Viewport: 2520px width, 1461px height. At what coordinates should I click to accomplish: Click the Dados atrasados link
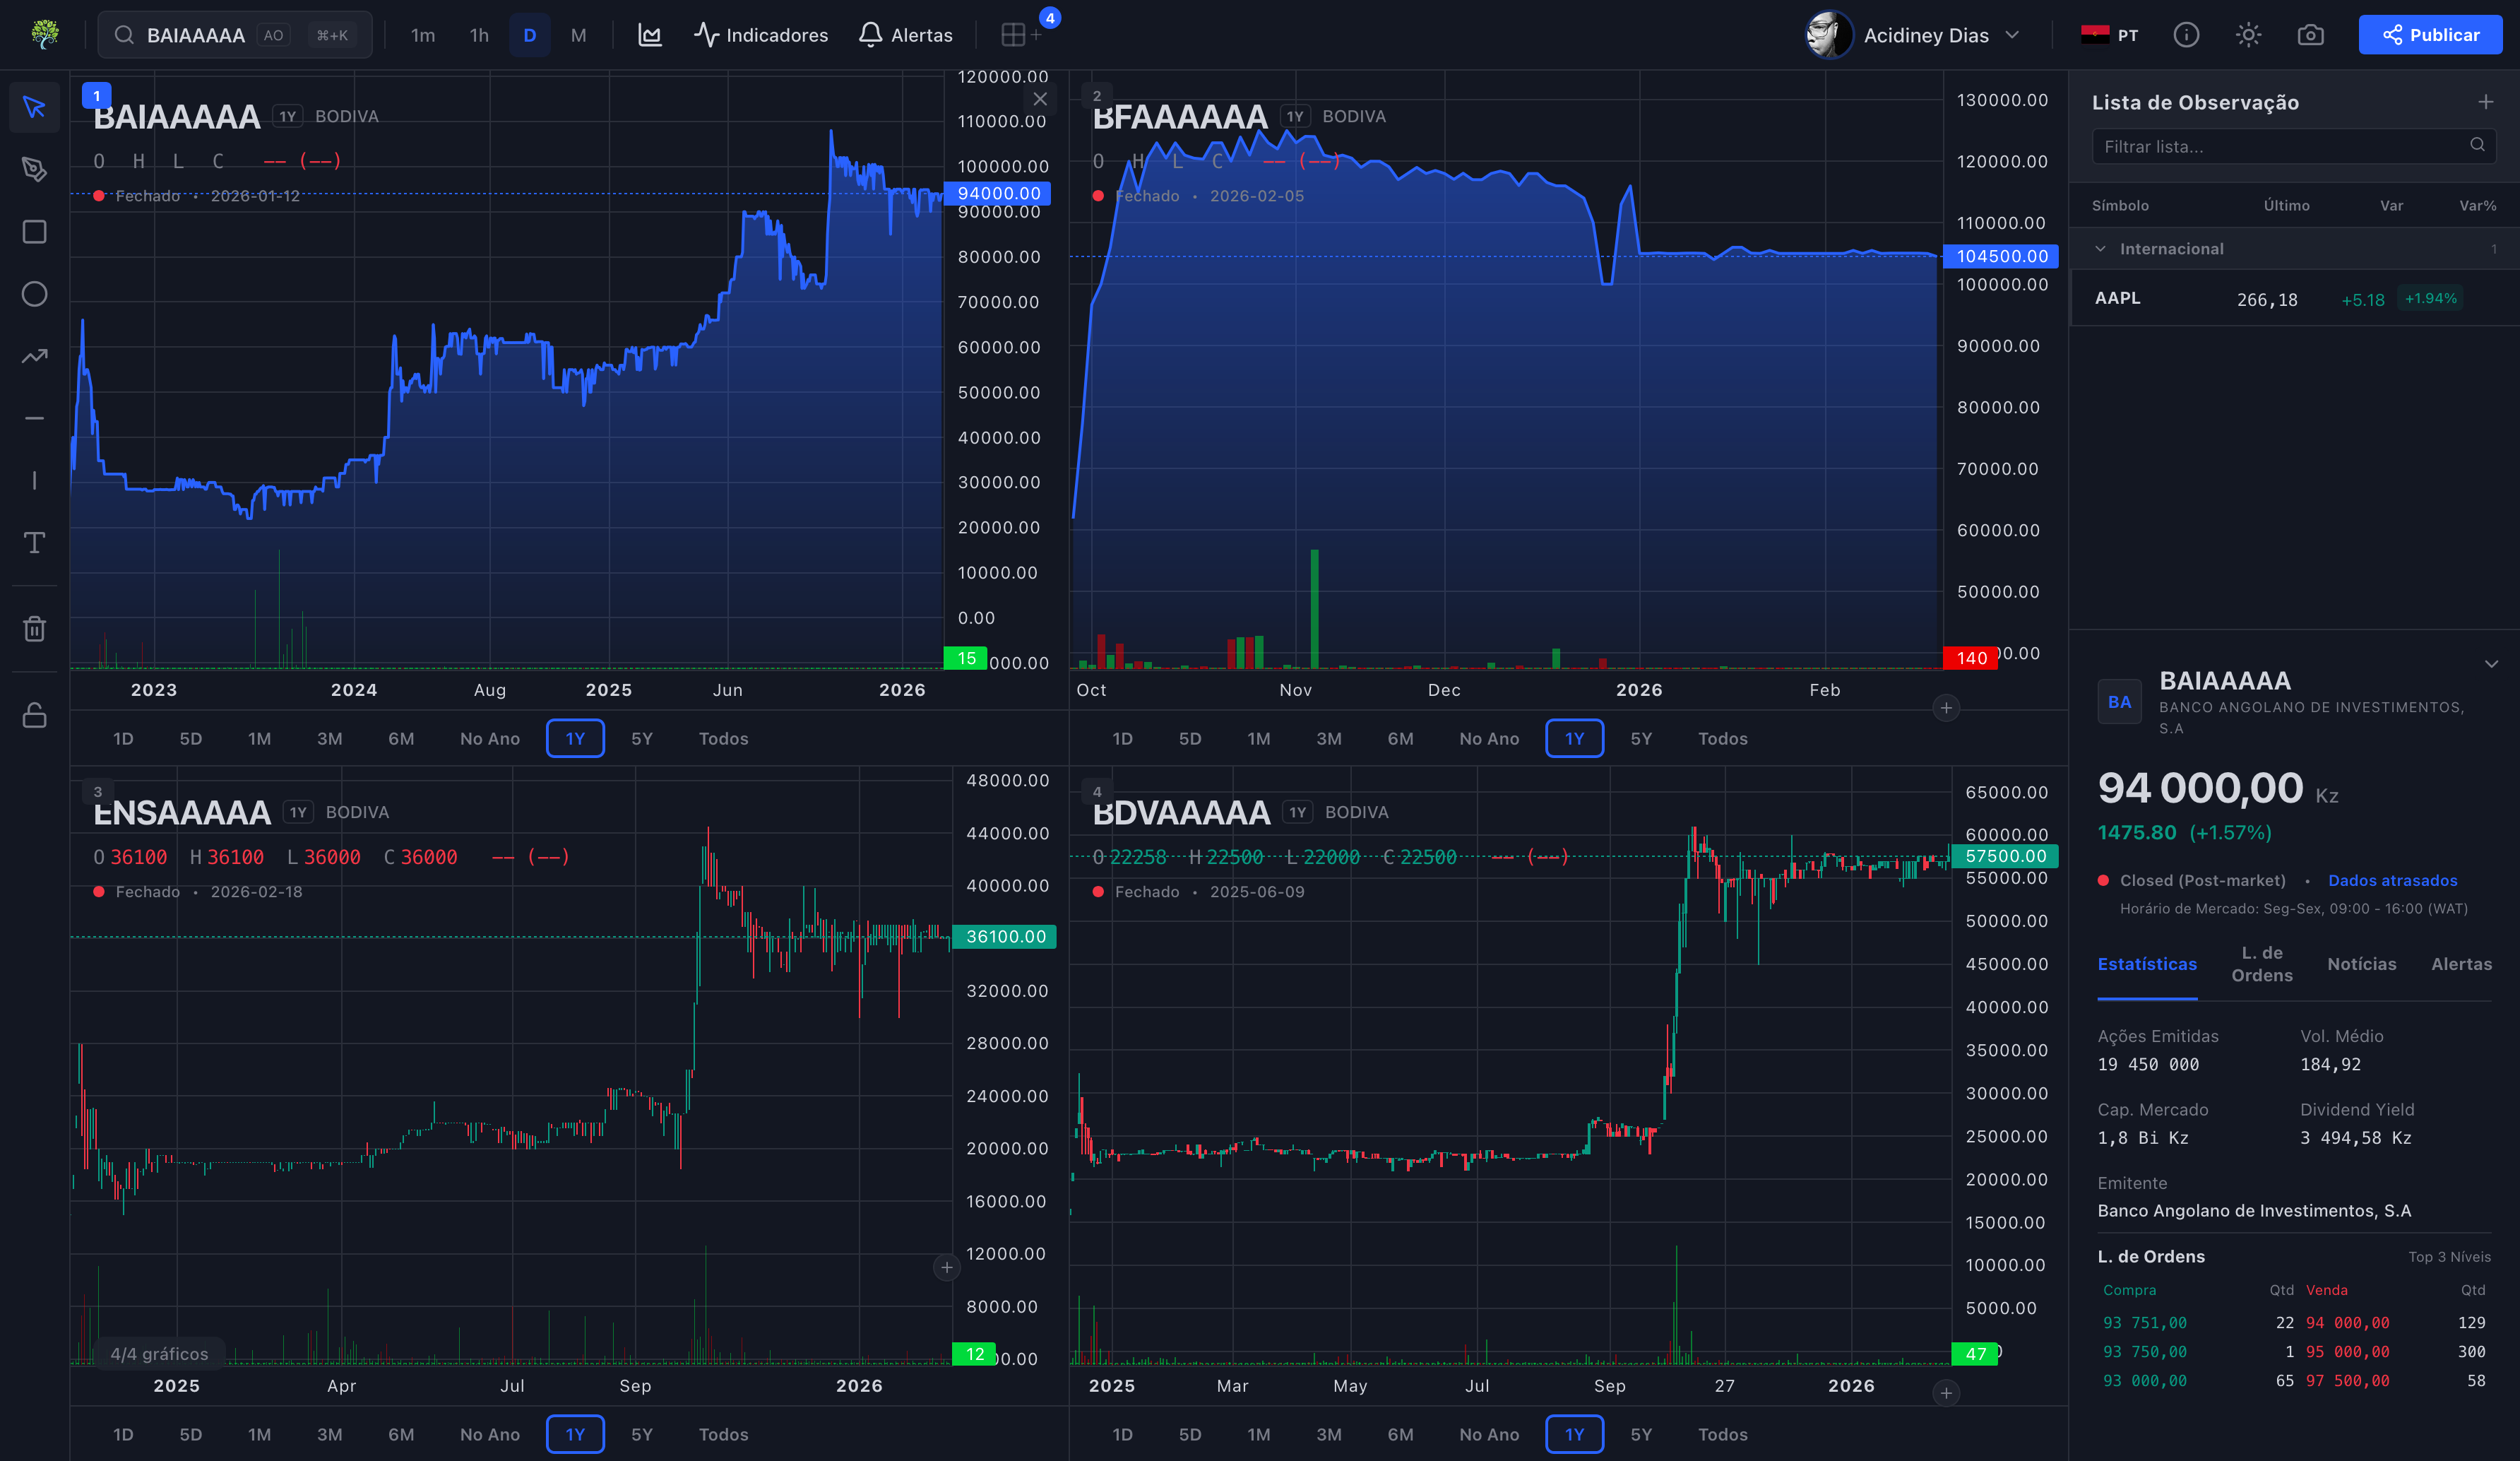(x=2392, y=880)
